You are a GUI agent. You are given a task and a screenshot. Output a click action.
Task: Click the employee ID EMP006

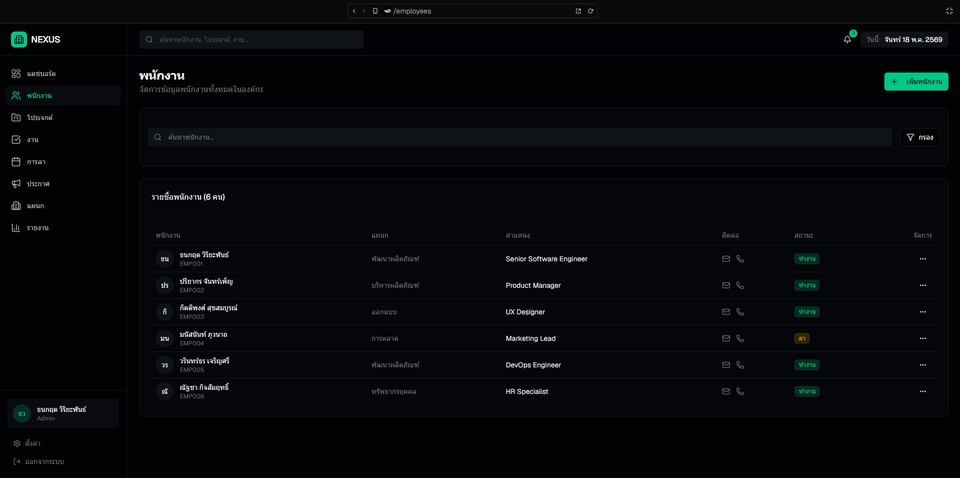192,397
